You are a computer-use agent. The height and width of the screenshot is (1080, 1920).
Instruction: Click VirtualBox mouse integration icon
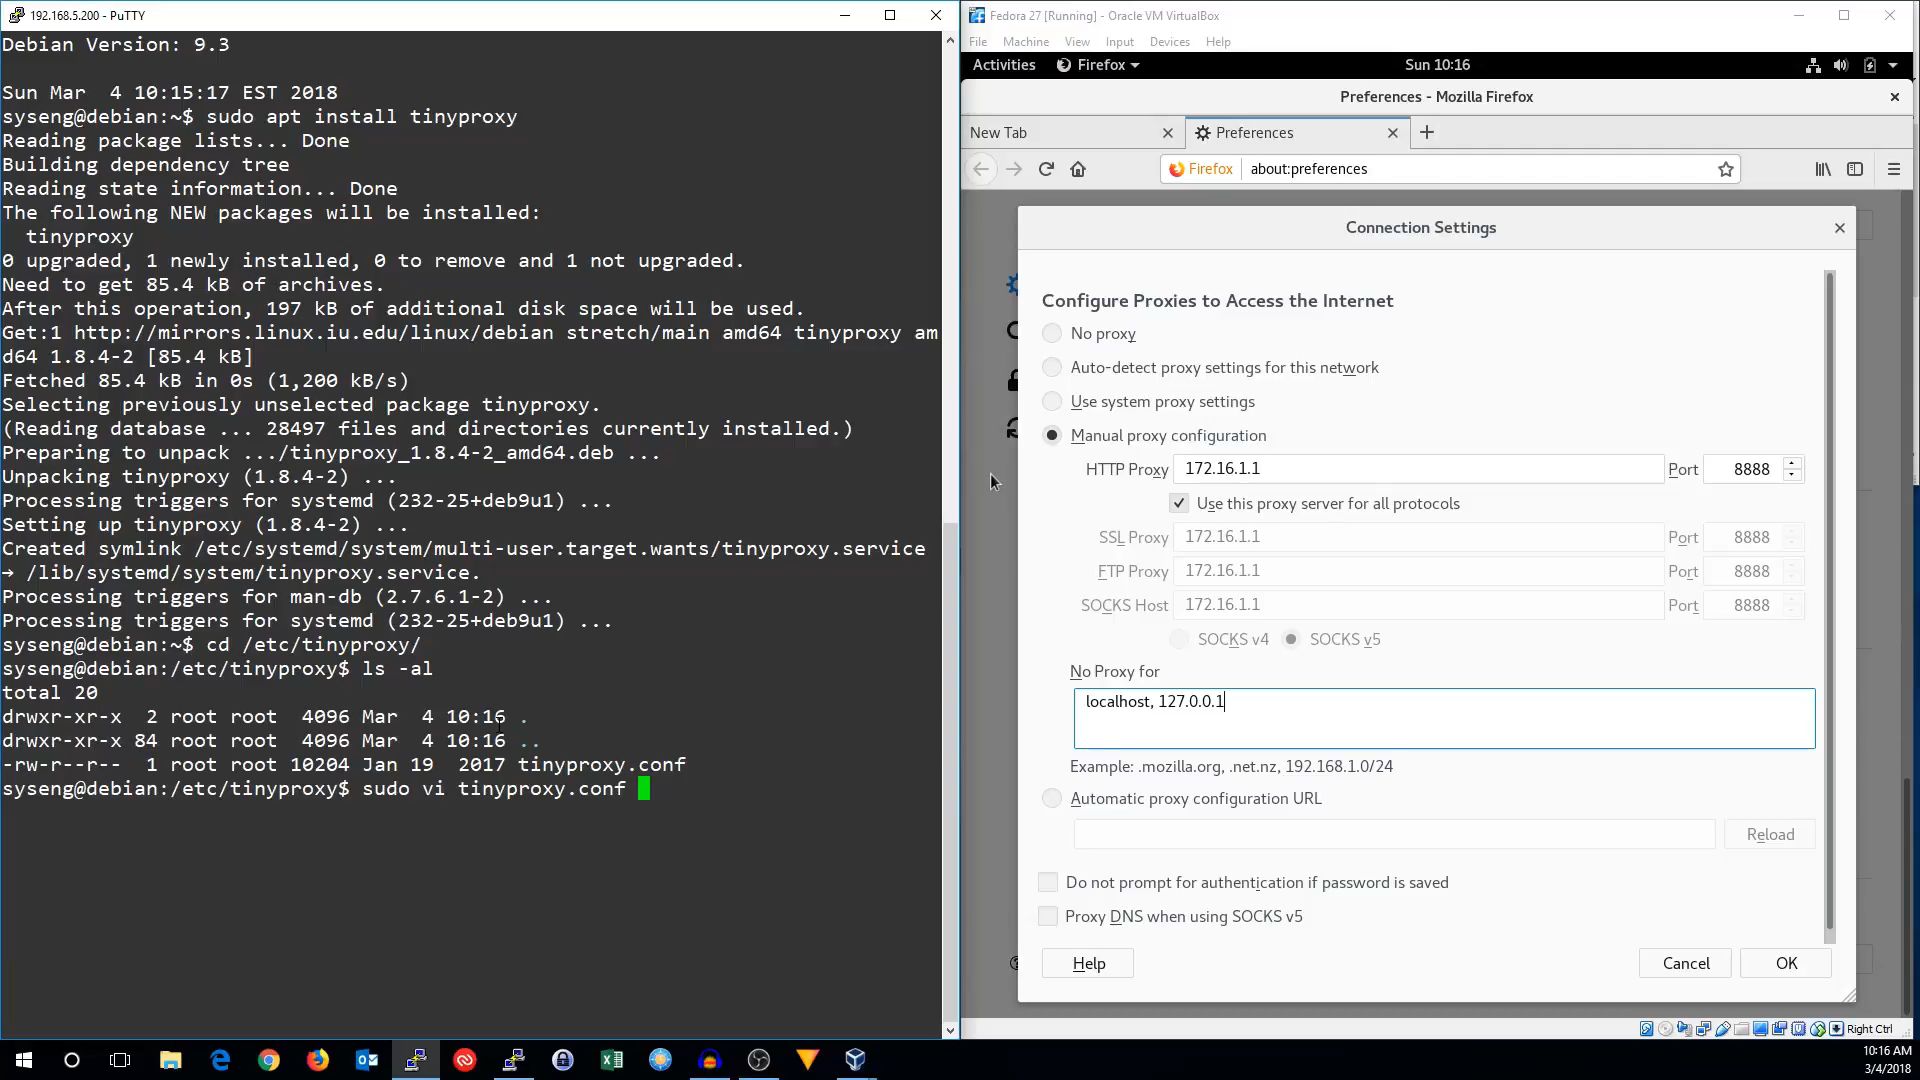point(1818,1029)
